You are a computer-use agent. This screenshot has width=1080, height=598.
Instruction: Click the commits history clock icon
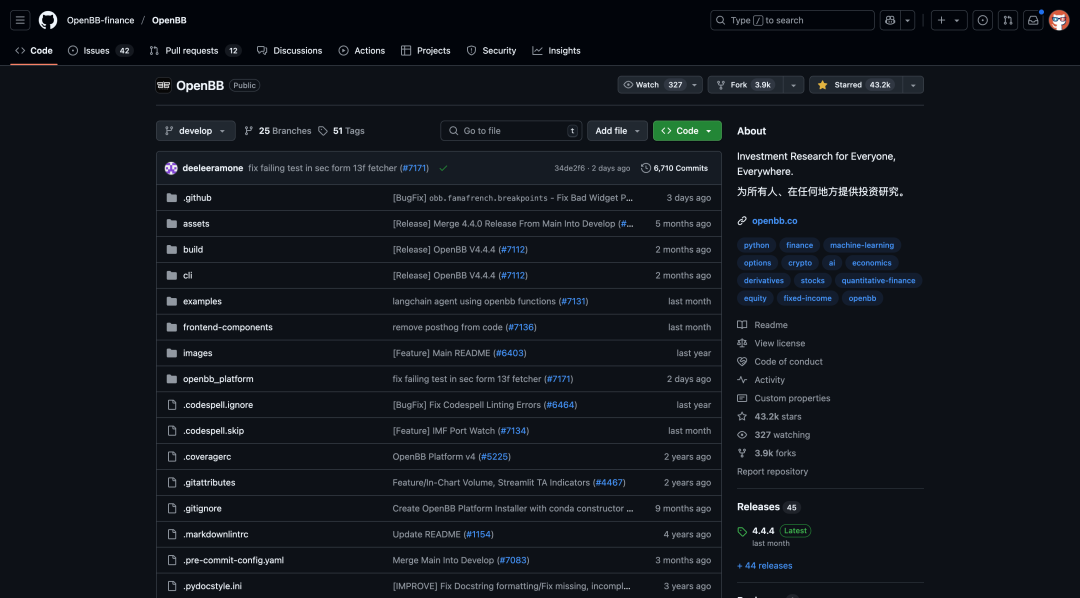point(645,168)
